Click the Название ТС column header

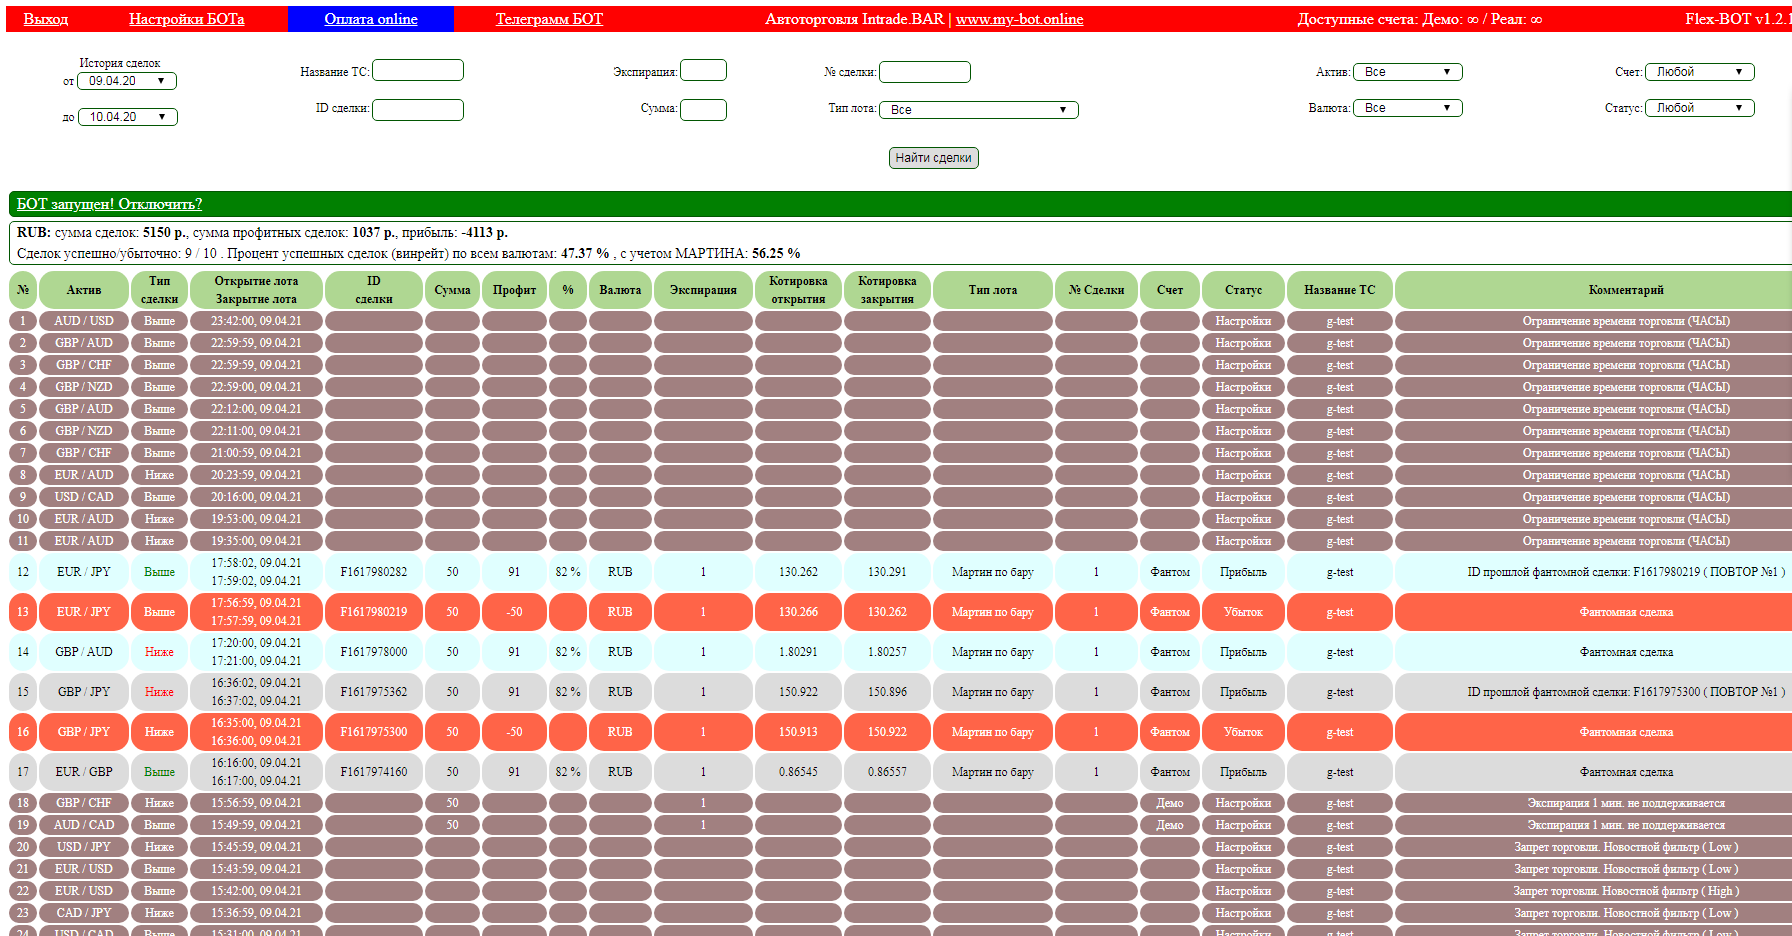[x=1340, y=290]
